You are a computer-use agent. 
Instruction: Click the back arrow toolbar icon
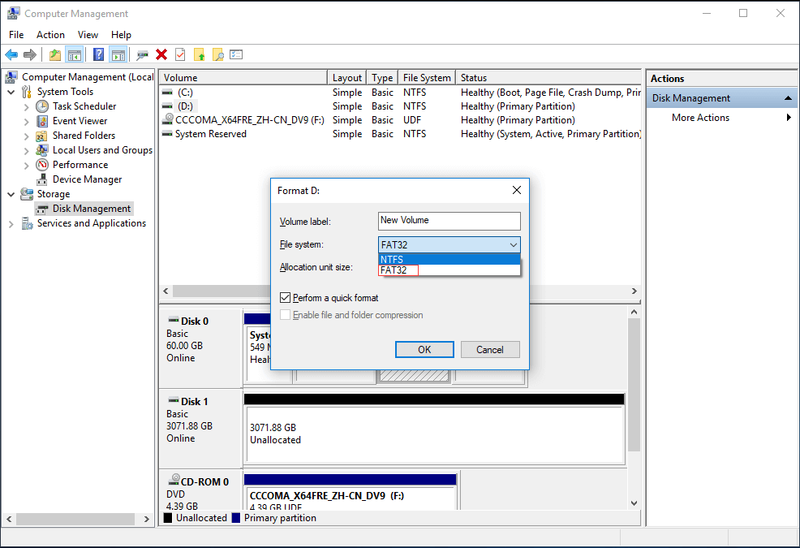[11, 55]
